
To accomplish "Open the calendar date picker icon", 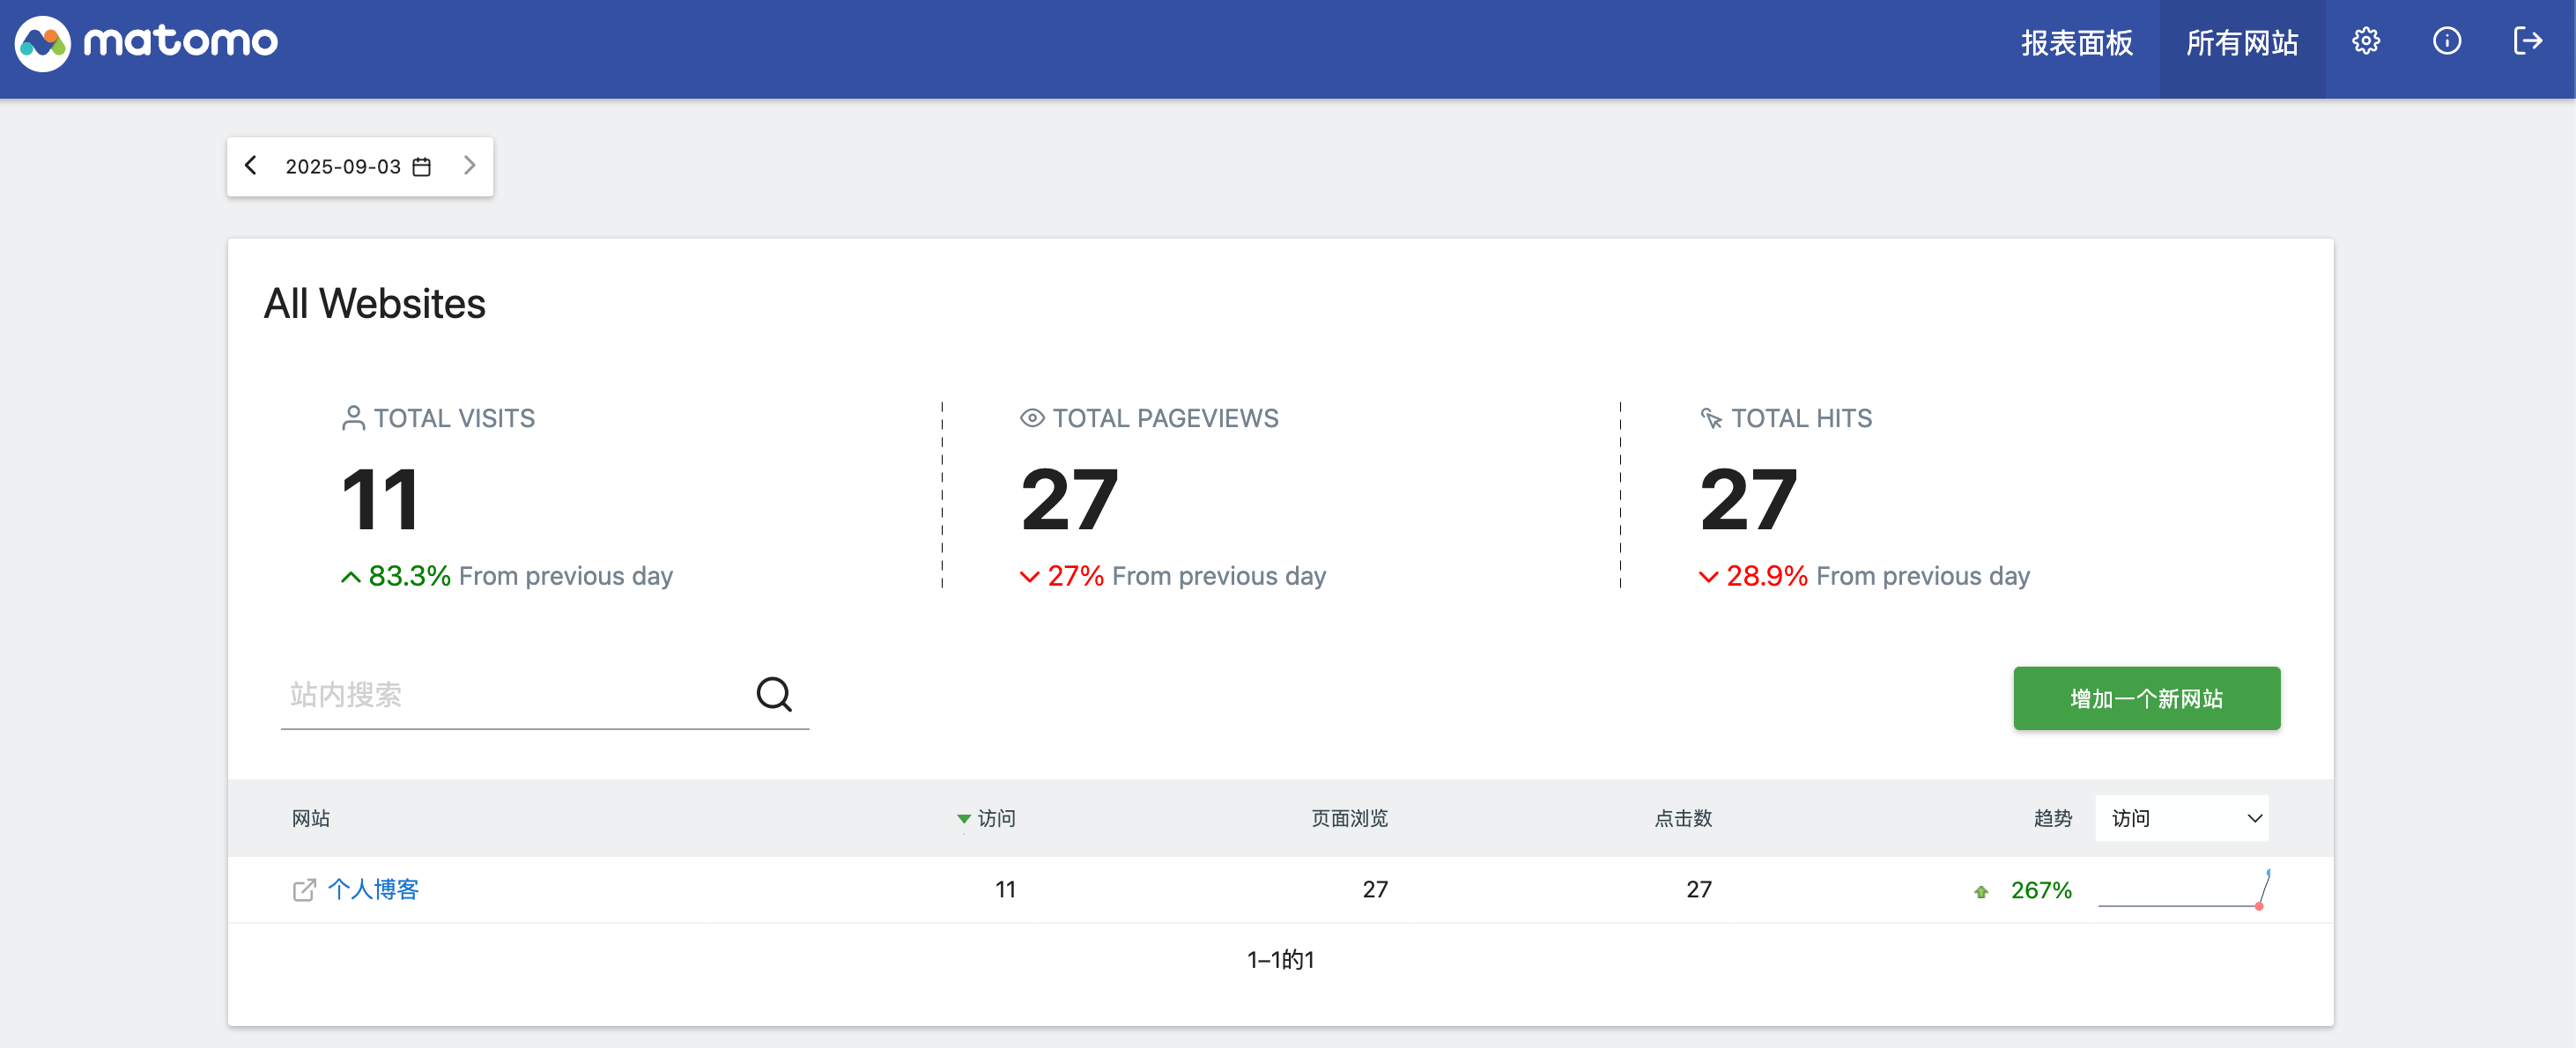I will pyautogui.click(x=422, y=167).
